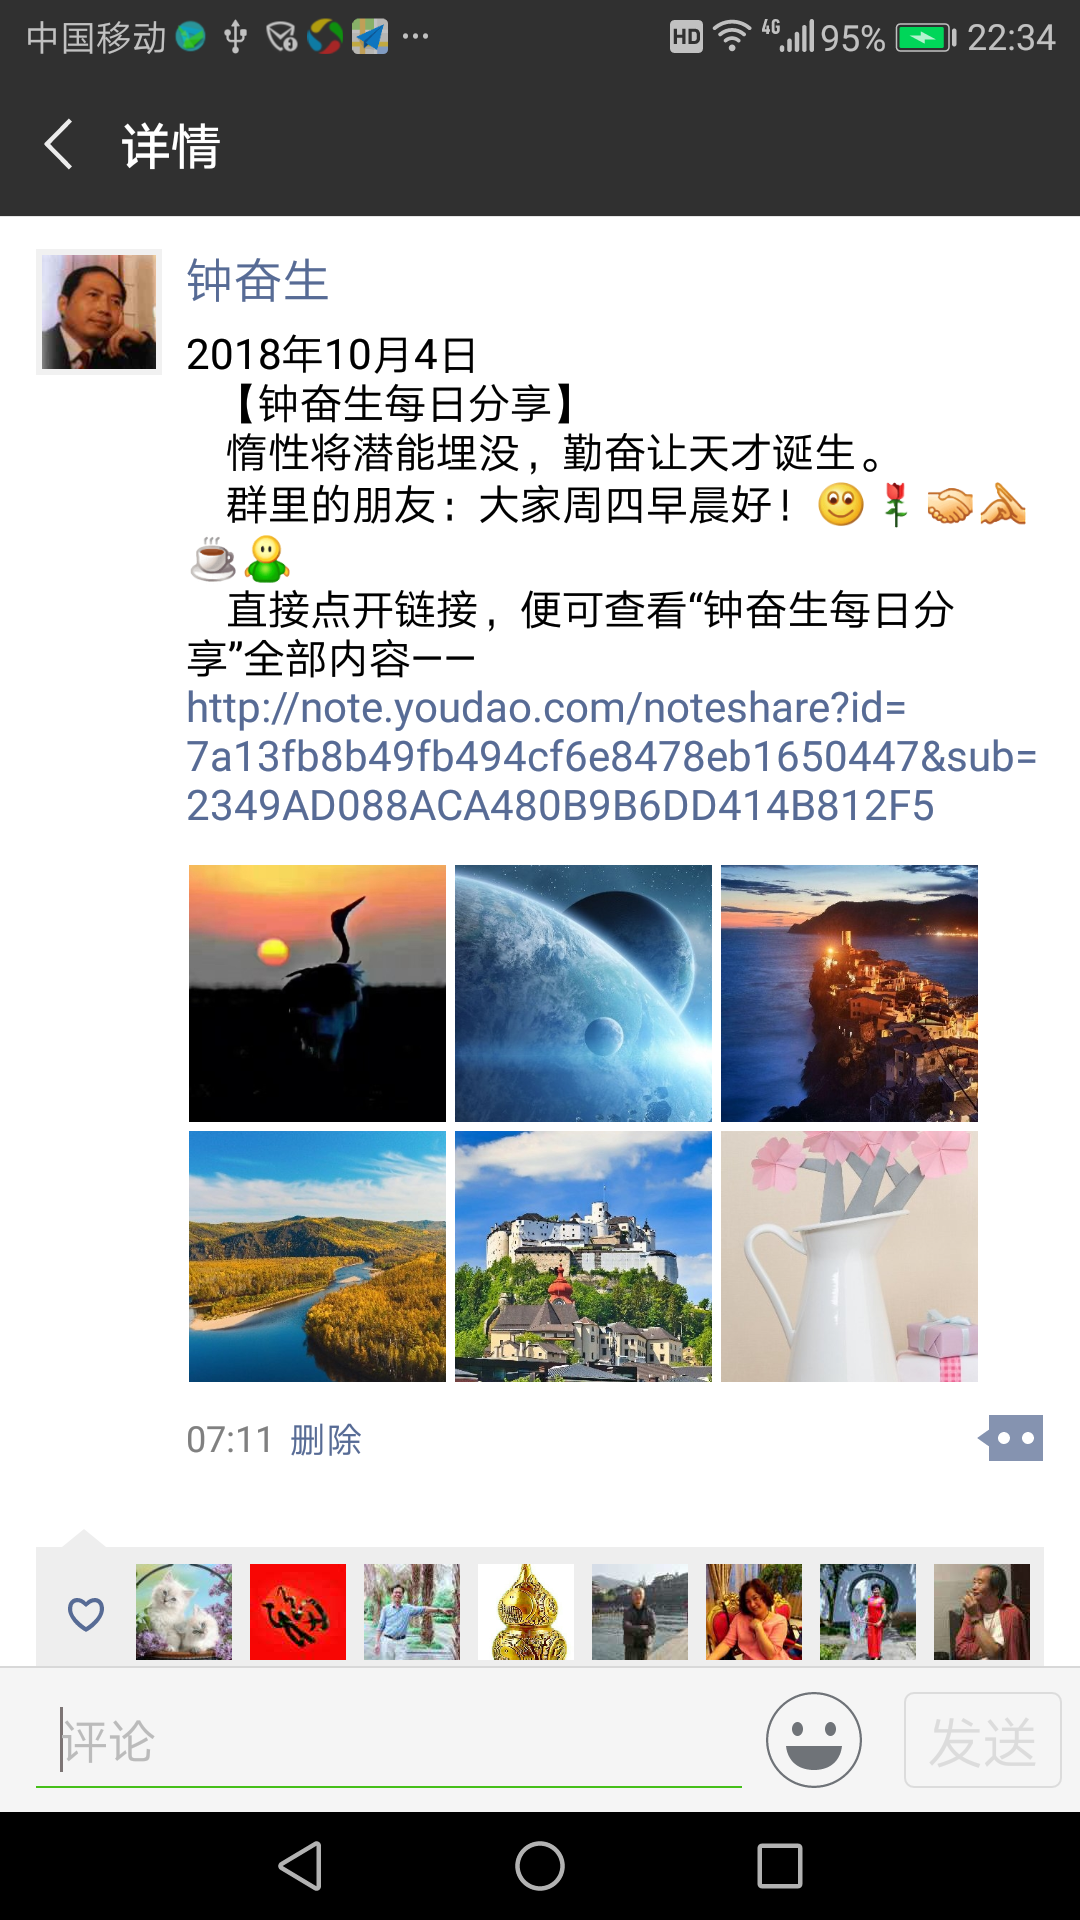
Task: Open the autumn river landscape photo
Action: pyautogui.click(x=317, y=1256)
